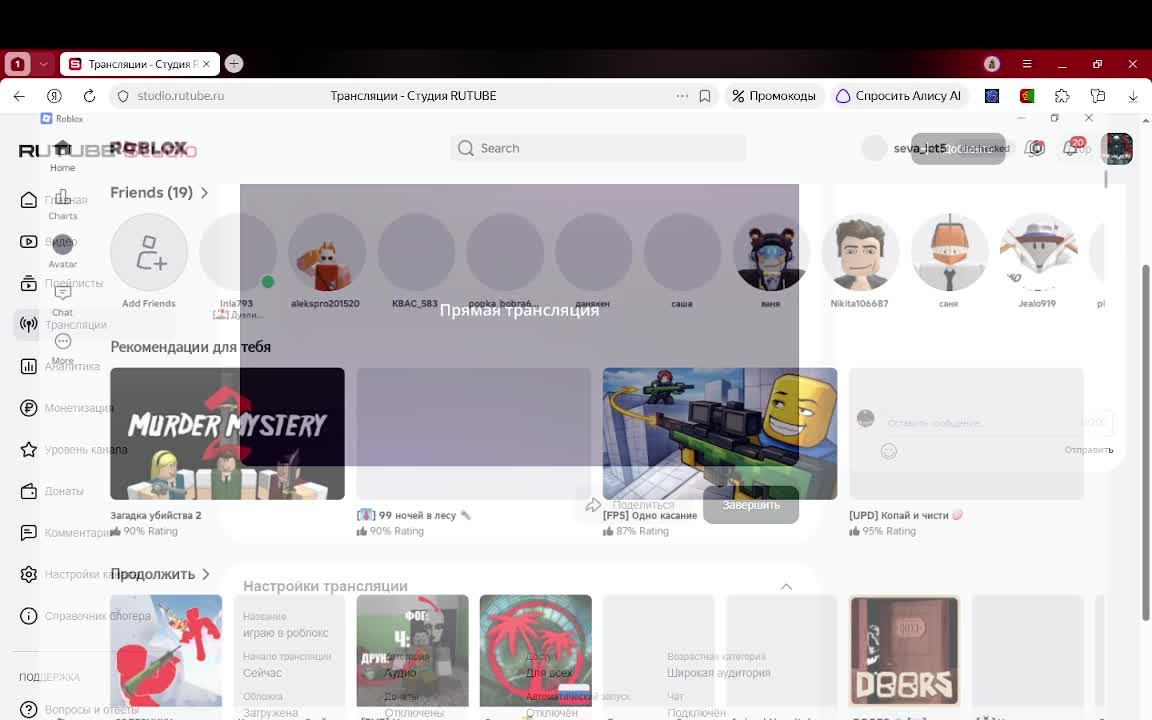Open the Roblox More menu icon
1152x720 pixels.
tap(62, 341)
